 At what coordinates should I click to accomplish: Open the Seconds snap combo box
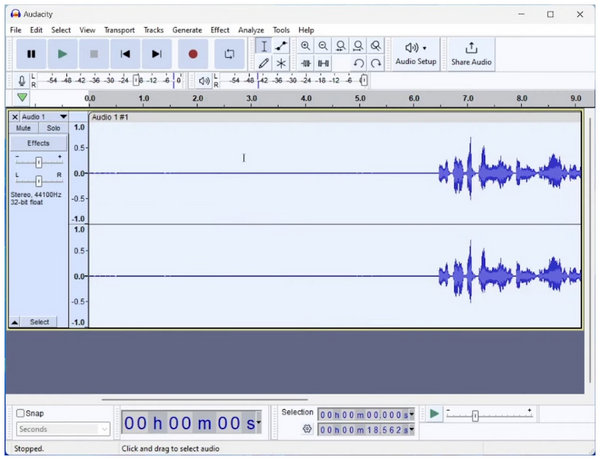(63, 429)
